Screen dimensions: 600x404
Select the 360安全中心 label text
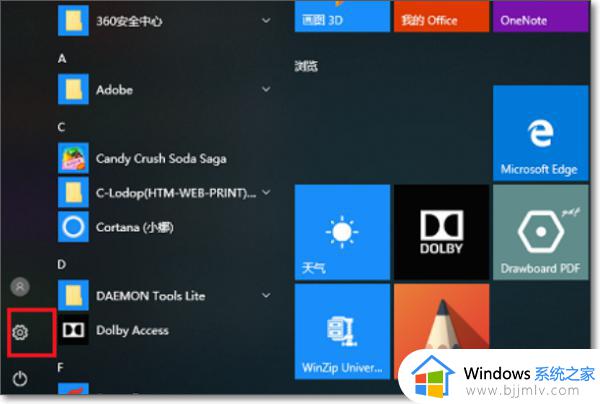[x=129, y=21]
